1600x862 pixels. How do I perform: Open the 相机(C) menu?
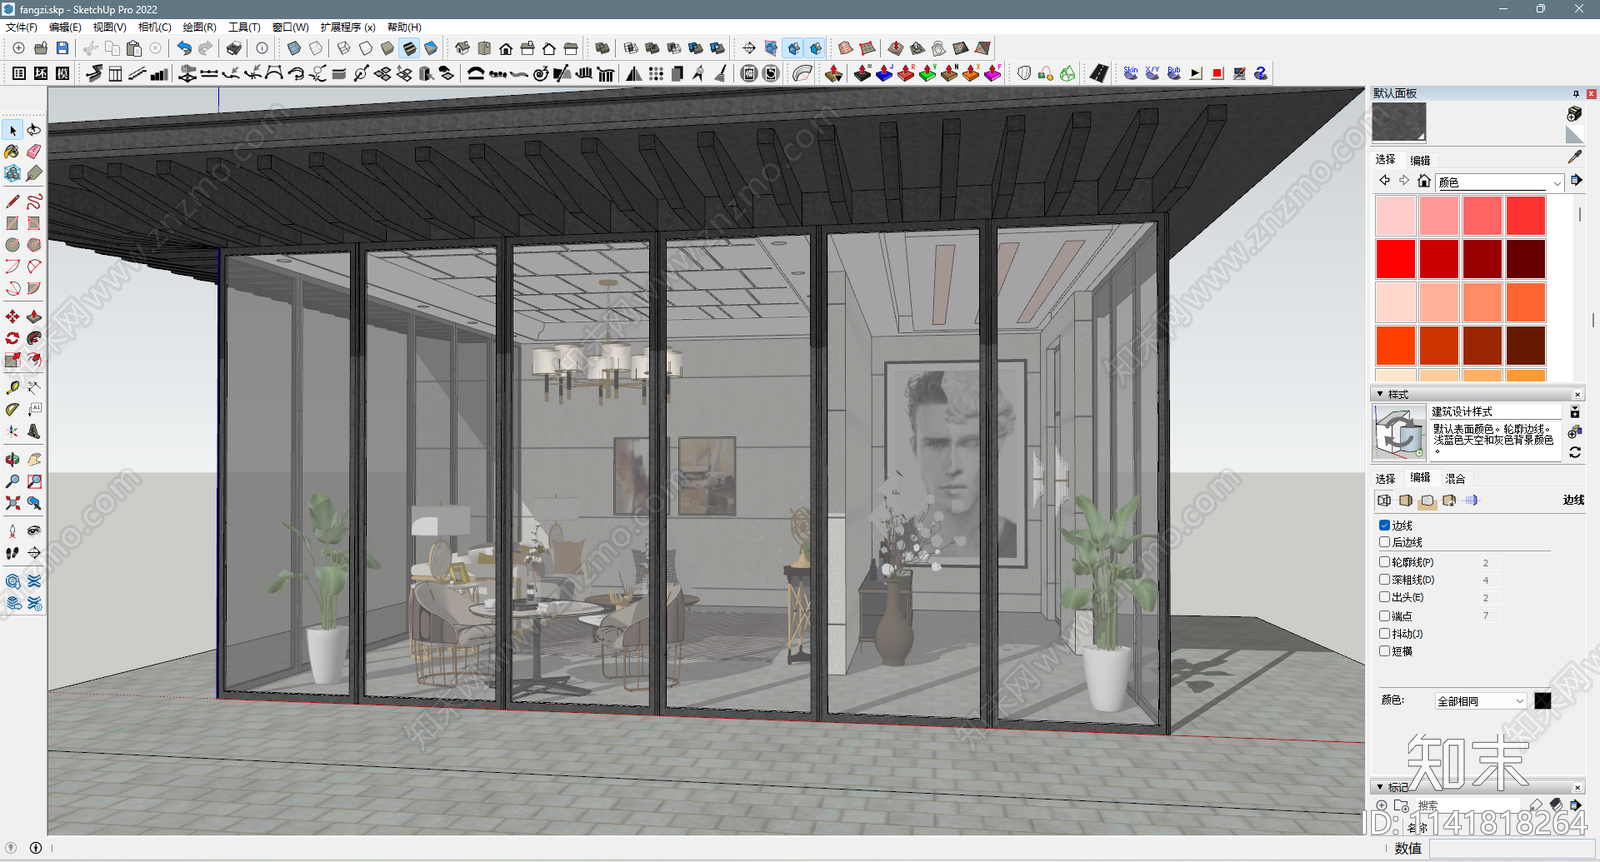coord(154,27)
